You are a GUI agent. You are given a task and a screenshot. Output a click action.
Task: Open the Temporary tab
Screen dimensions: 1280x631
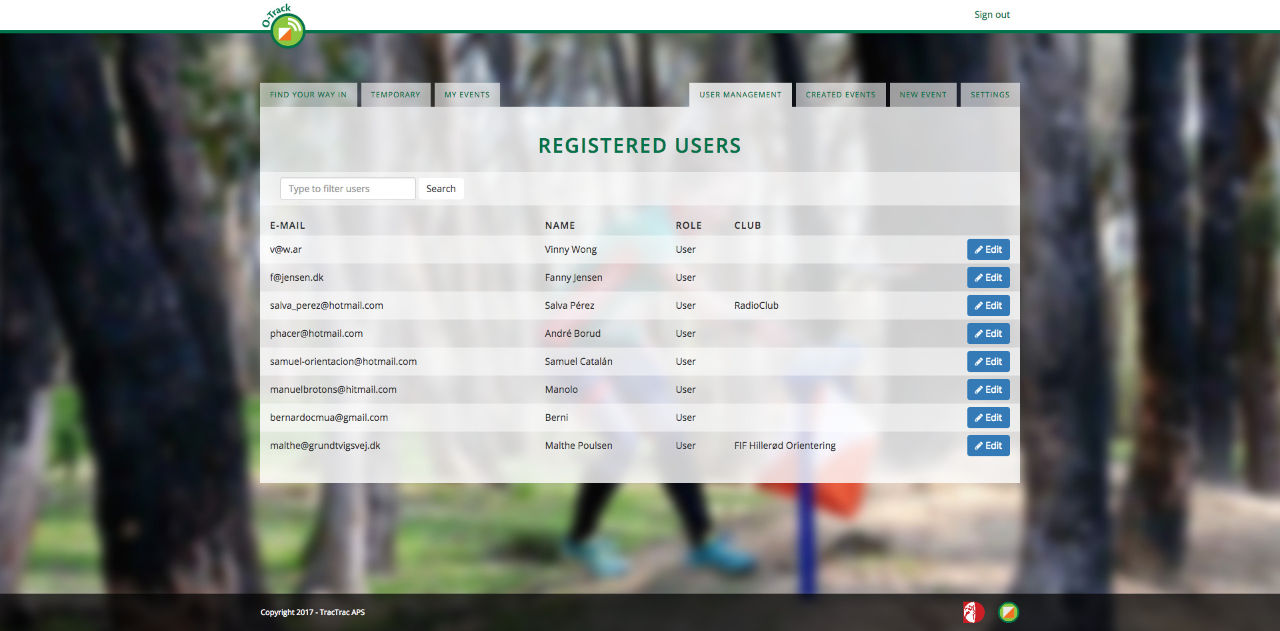coord(395,95)
